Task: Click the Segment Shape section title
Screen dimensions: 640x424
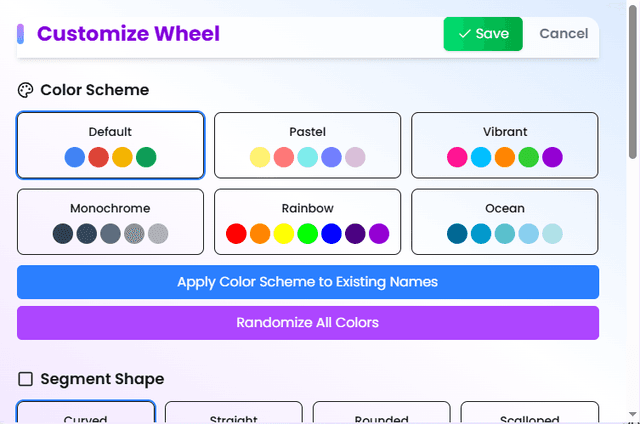Action: (102, 379)
